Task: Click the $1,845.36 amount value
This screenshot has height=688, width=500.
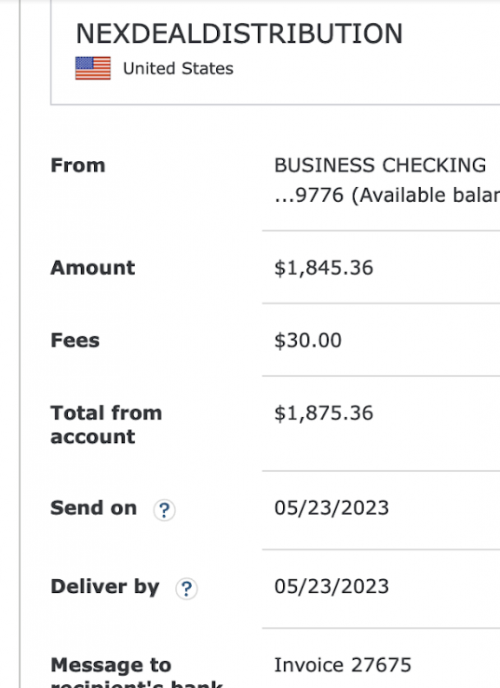Action: (324, 268)
